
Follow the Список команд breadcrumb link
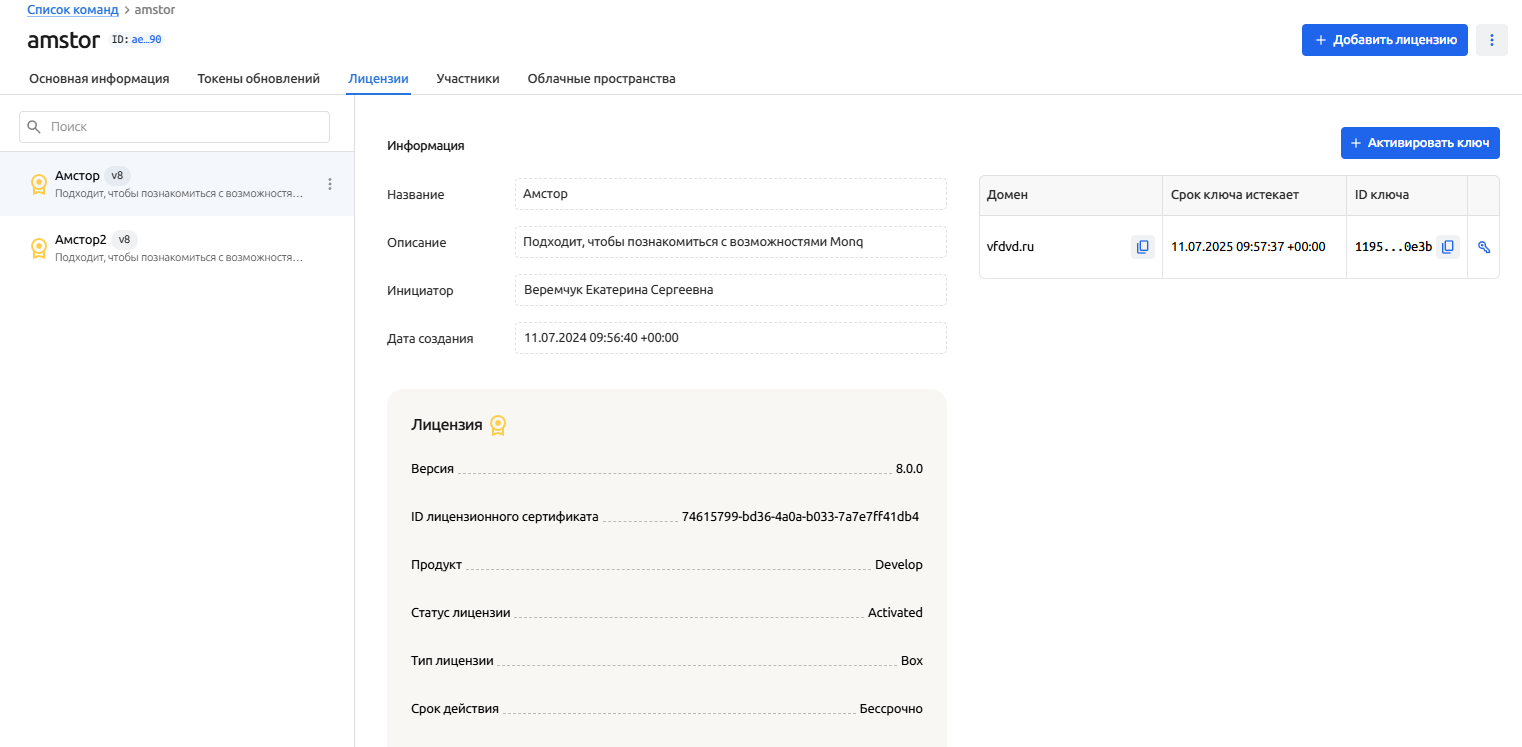click(x=72, y=9)
